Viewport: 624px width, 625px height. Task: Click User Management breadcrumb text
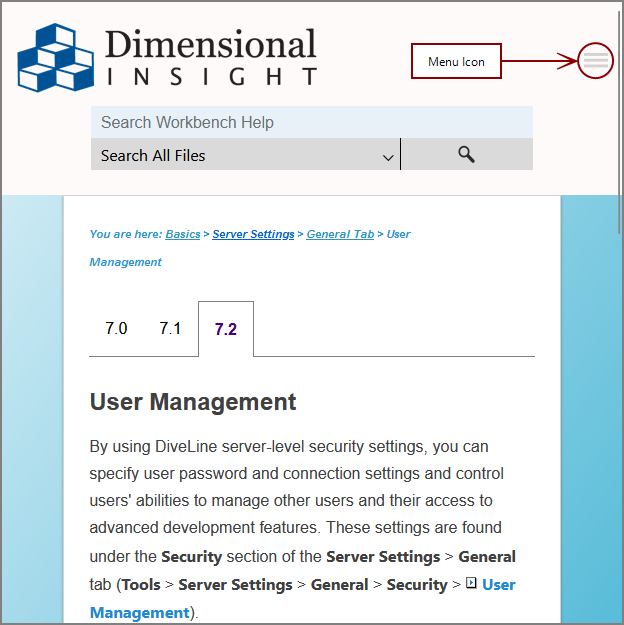pyautogui.click(x=126, y=262)
